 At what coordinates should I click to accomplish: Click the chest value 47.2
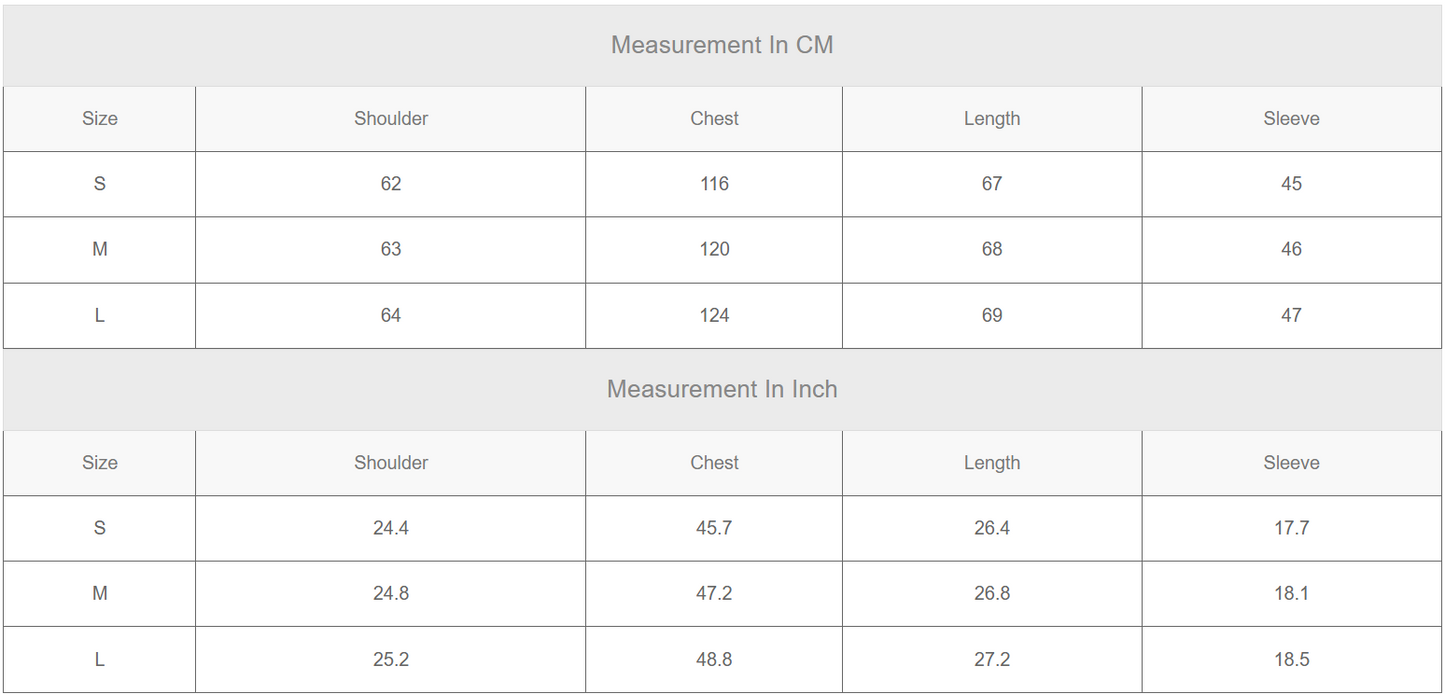point(714,594)
